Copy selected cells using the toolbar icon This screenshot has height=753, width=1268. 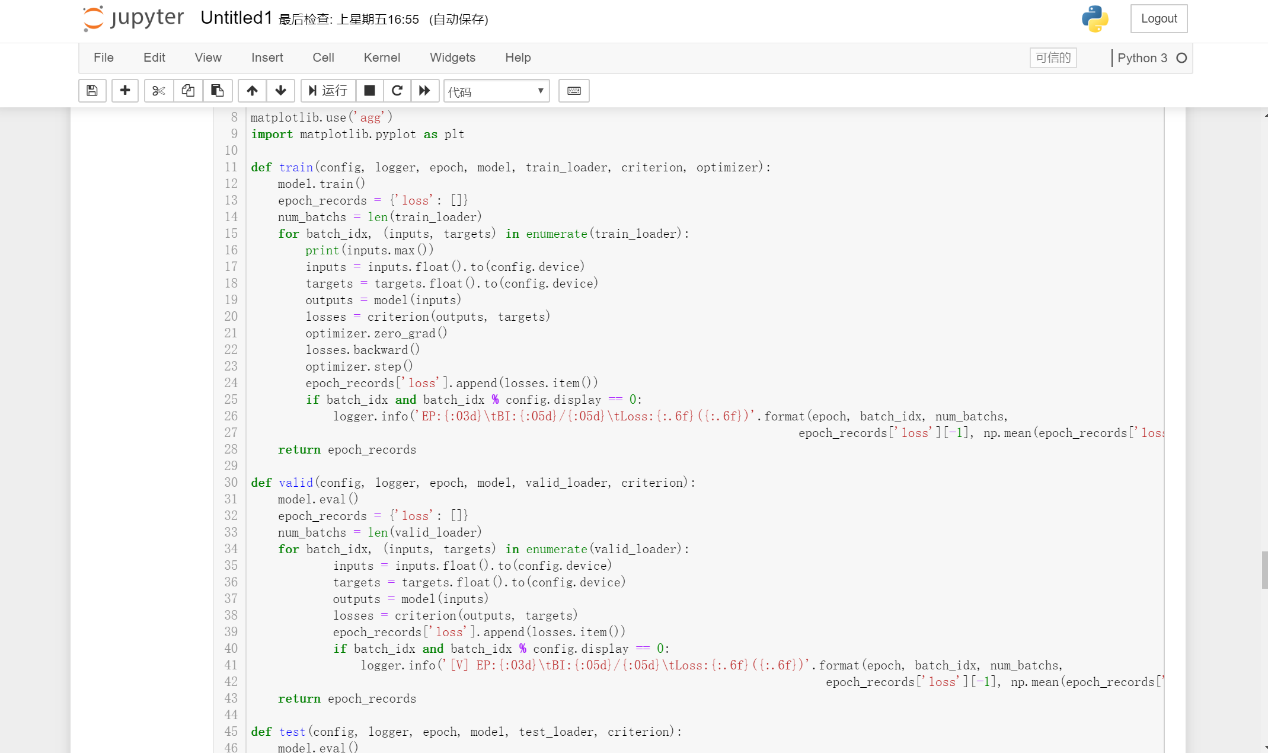point(188,91)
